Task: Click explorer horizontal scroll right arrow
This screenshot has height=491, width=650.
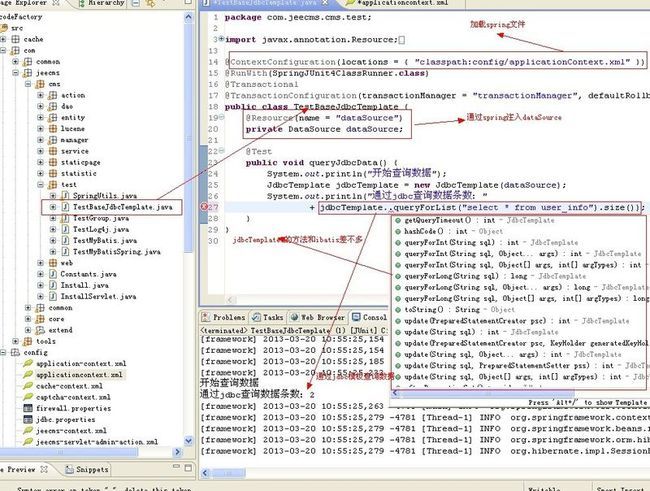Action: pyautogui.click(x=178, y=452)
